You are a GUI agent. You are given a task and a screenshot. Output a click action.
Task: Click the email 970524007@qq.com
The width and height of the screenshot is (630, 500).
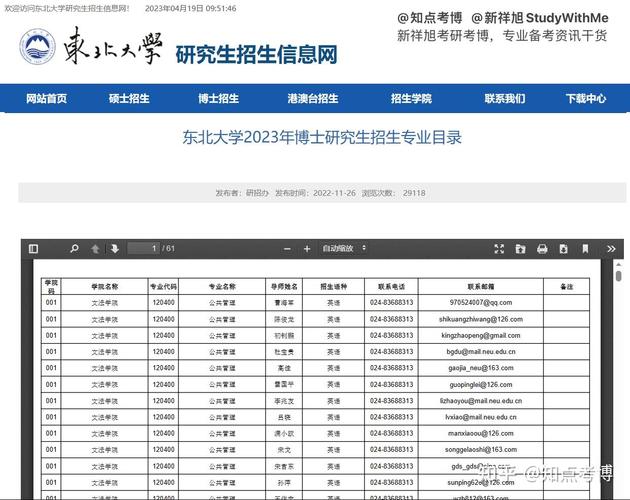coord(481,303)
